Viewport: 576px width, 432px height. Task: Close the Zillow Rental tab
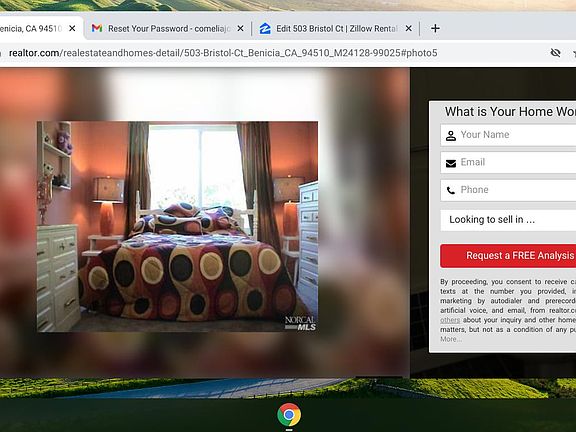click(x=408, y=28)
